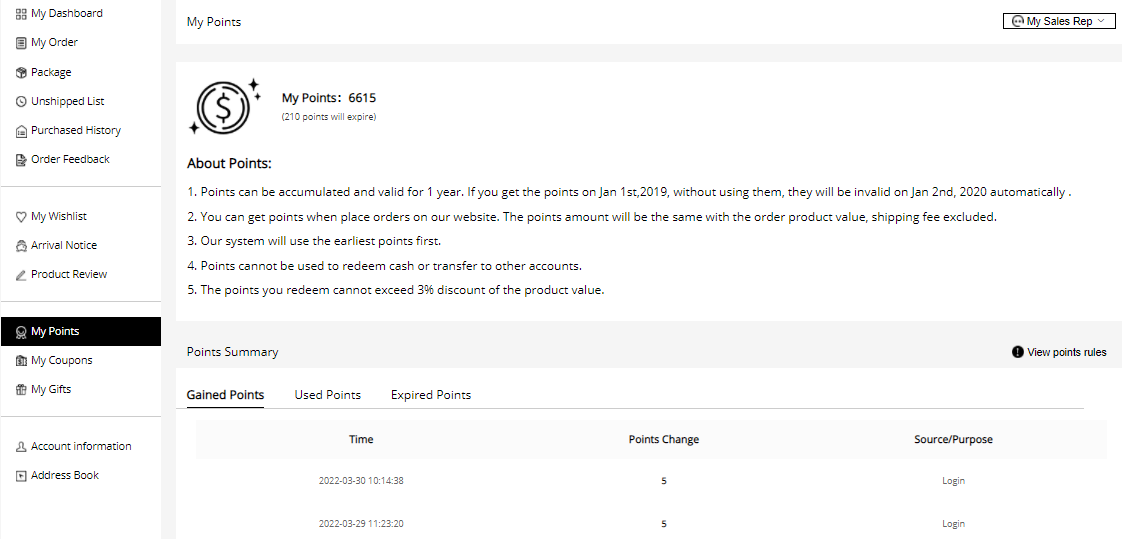This screenshot has width=1122, height=539.
Task: Open Order Feedback from sidebar
Action: tap(70, 160)
